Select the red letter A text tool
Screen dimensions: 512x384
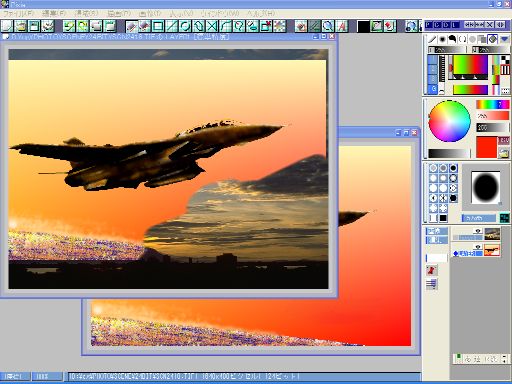point(342,26)
